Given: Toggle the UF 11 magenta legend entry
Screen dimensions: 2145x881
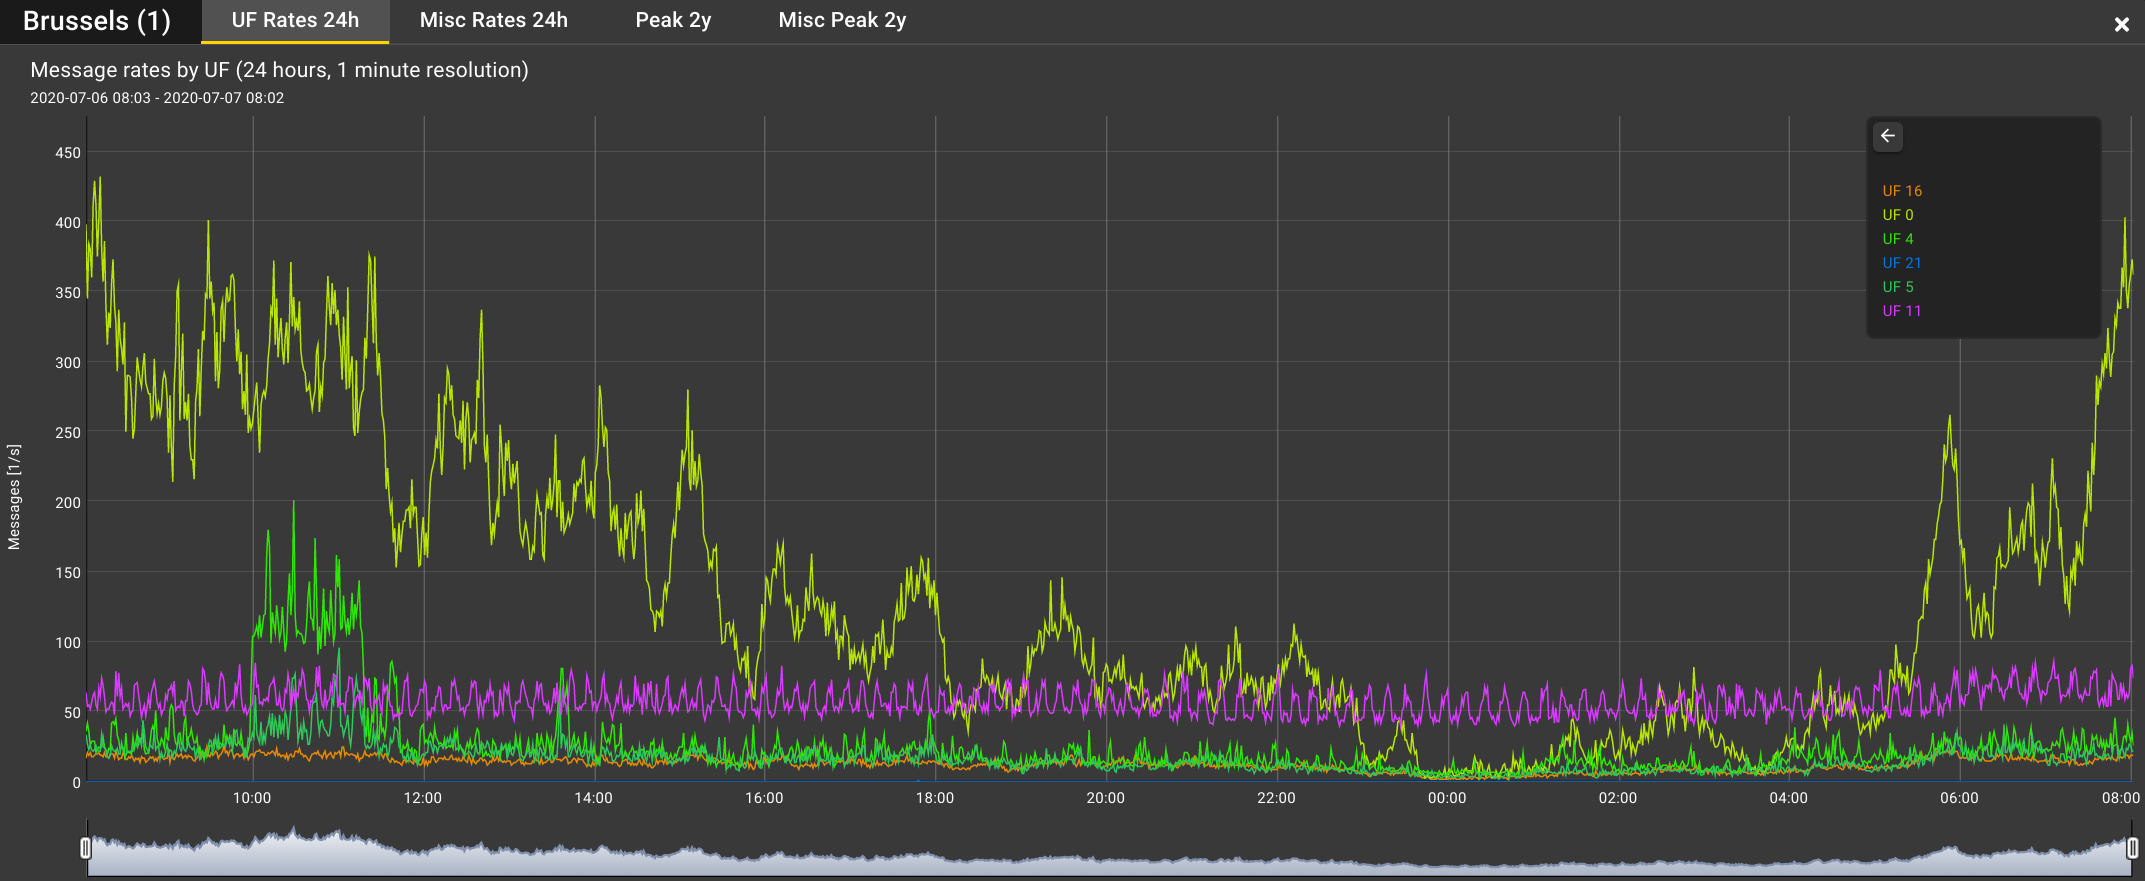Looking at the screenshot, I should 1901,311.
